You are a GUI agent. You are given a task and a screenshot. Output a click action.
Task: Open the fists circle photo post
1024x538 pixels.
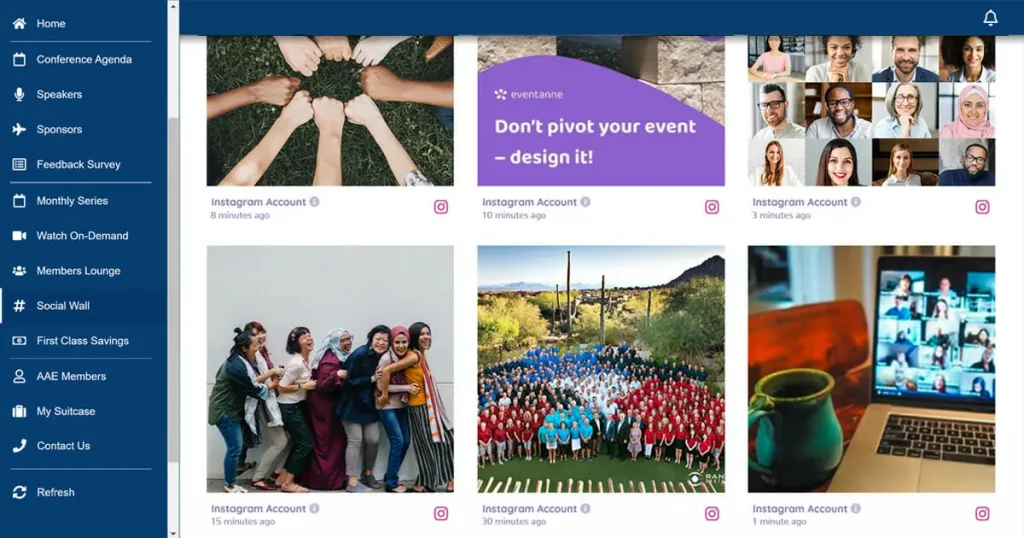pyautogui.click(x=330, y=111)
